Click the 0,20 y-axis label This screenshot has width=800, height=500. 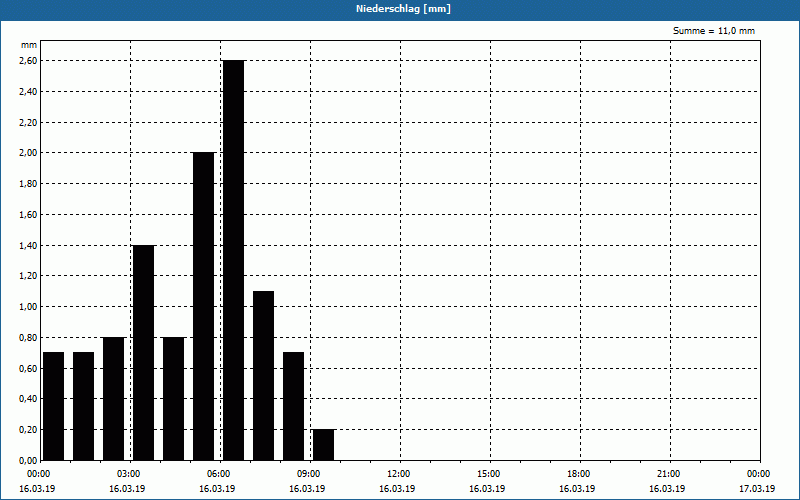(28, 430)
